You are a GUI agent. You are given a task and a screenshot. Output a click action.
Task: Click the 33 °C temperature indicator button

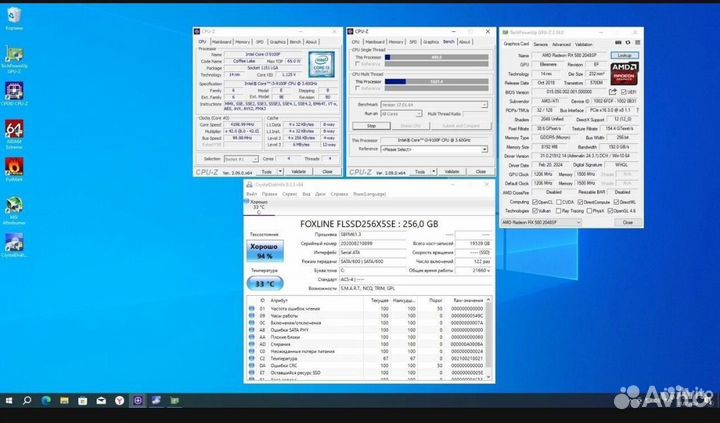(265, 283)
